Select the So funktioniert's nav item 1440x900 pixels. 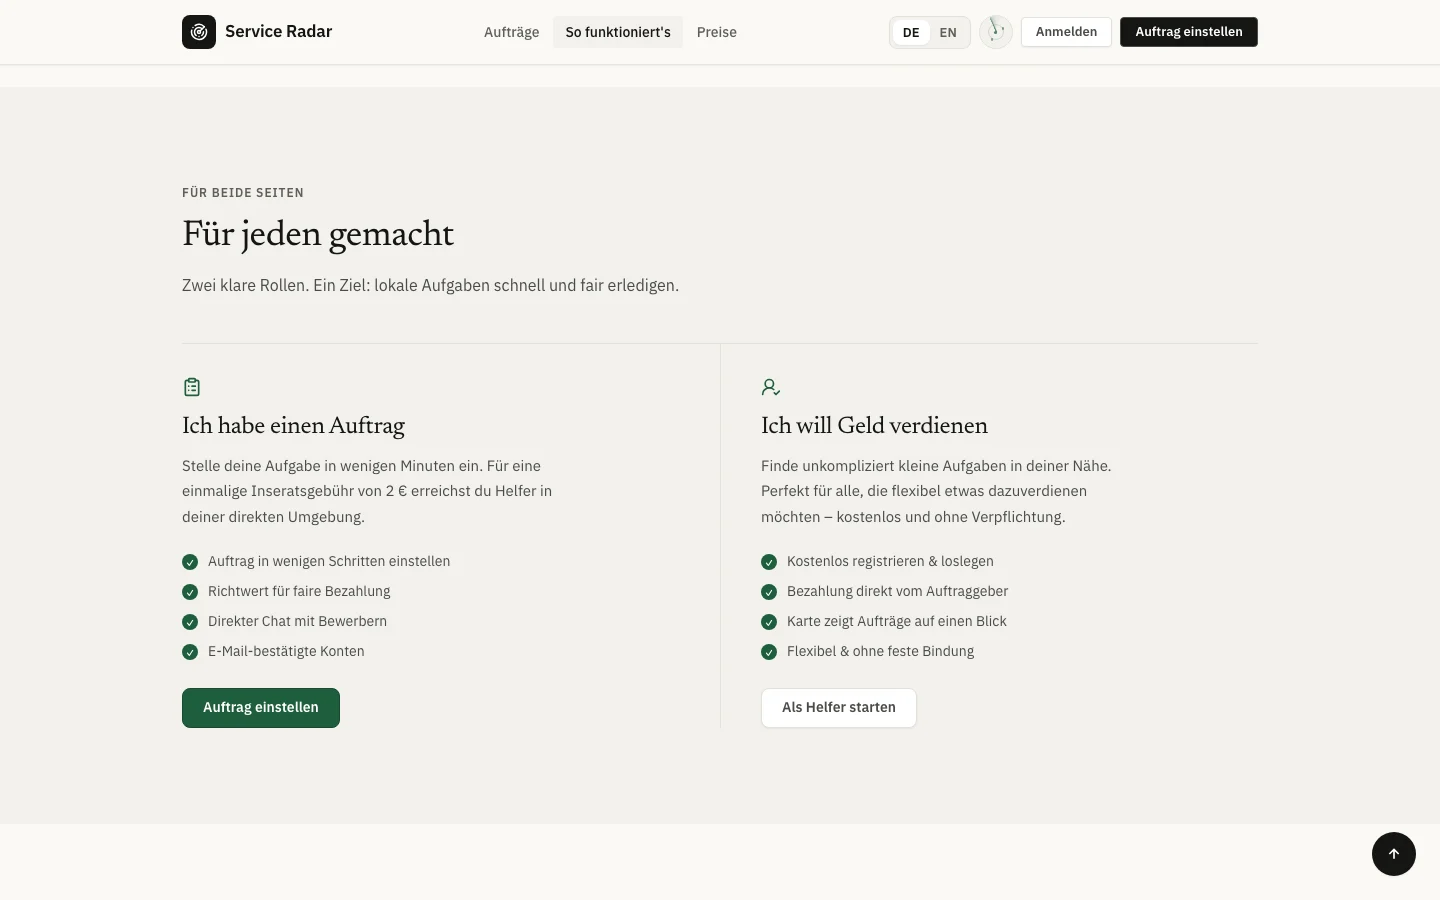[618, 32]
